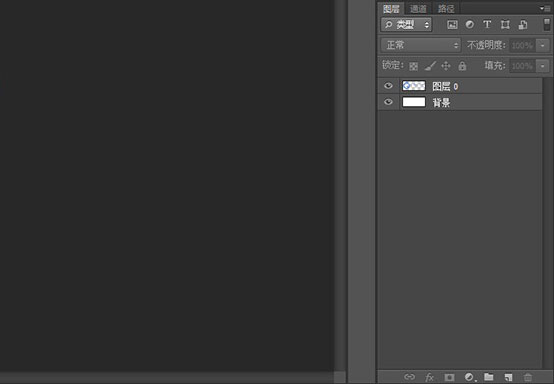Open the 填充 fill slider arrow

point(542,66)
